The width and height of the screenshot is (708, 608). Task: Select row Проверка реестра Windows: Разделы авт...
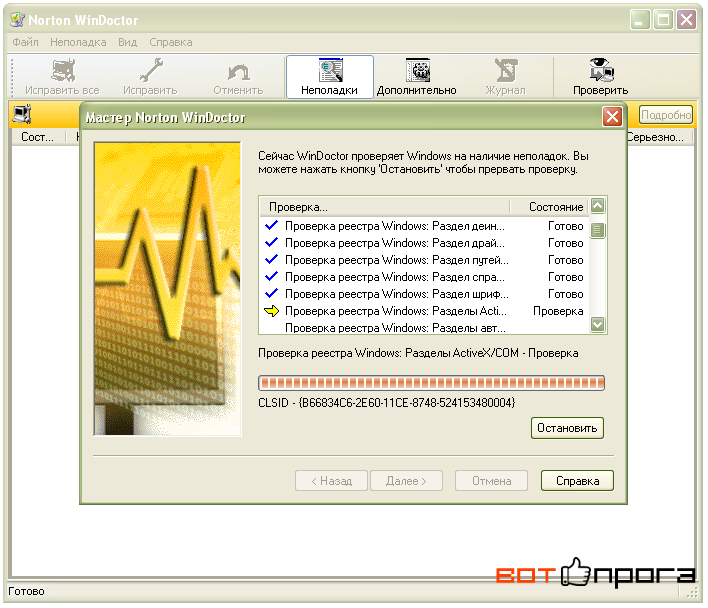424,327
